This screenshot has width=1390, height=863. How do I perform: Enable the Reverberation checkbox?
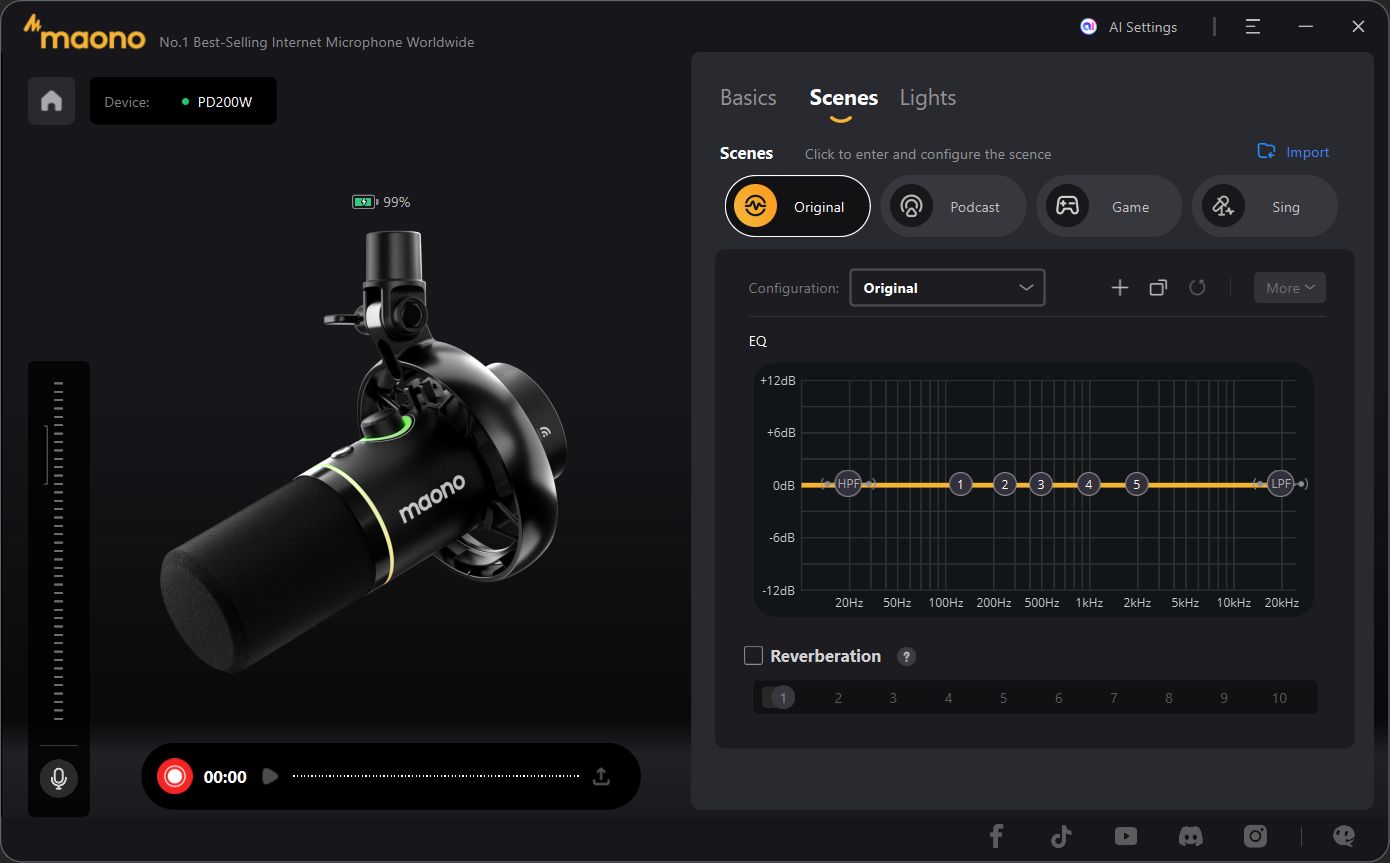[754, 656]
